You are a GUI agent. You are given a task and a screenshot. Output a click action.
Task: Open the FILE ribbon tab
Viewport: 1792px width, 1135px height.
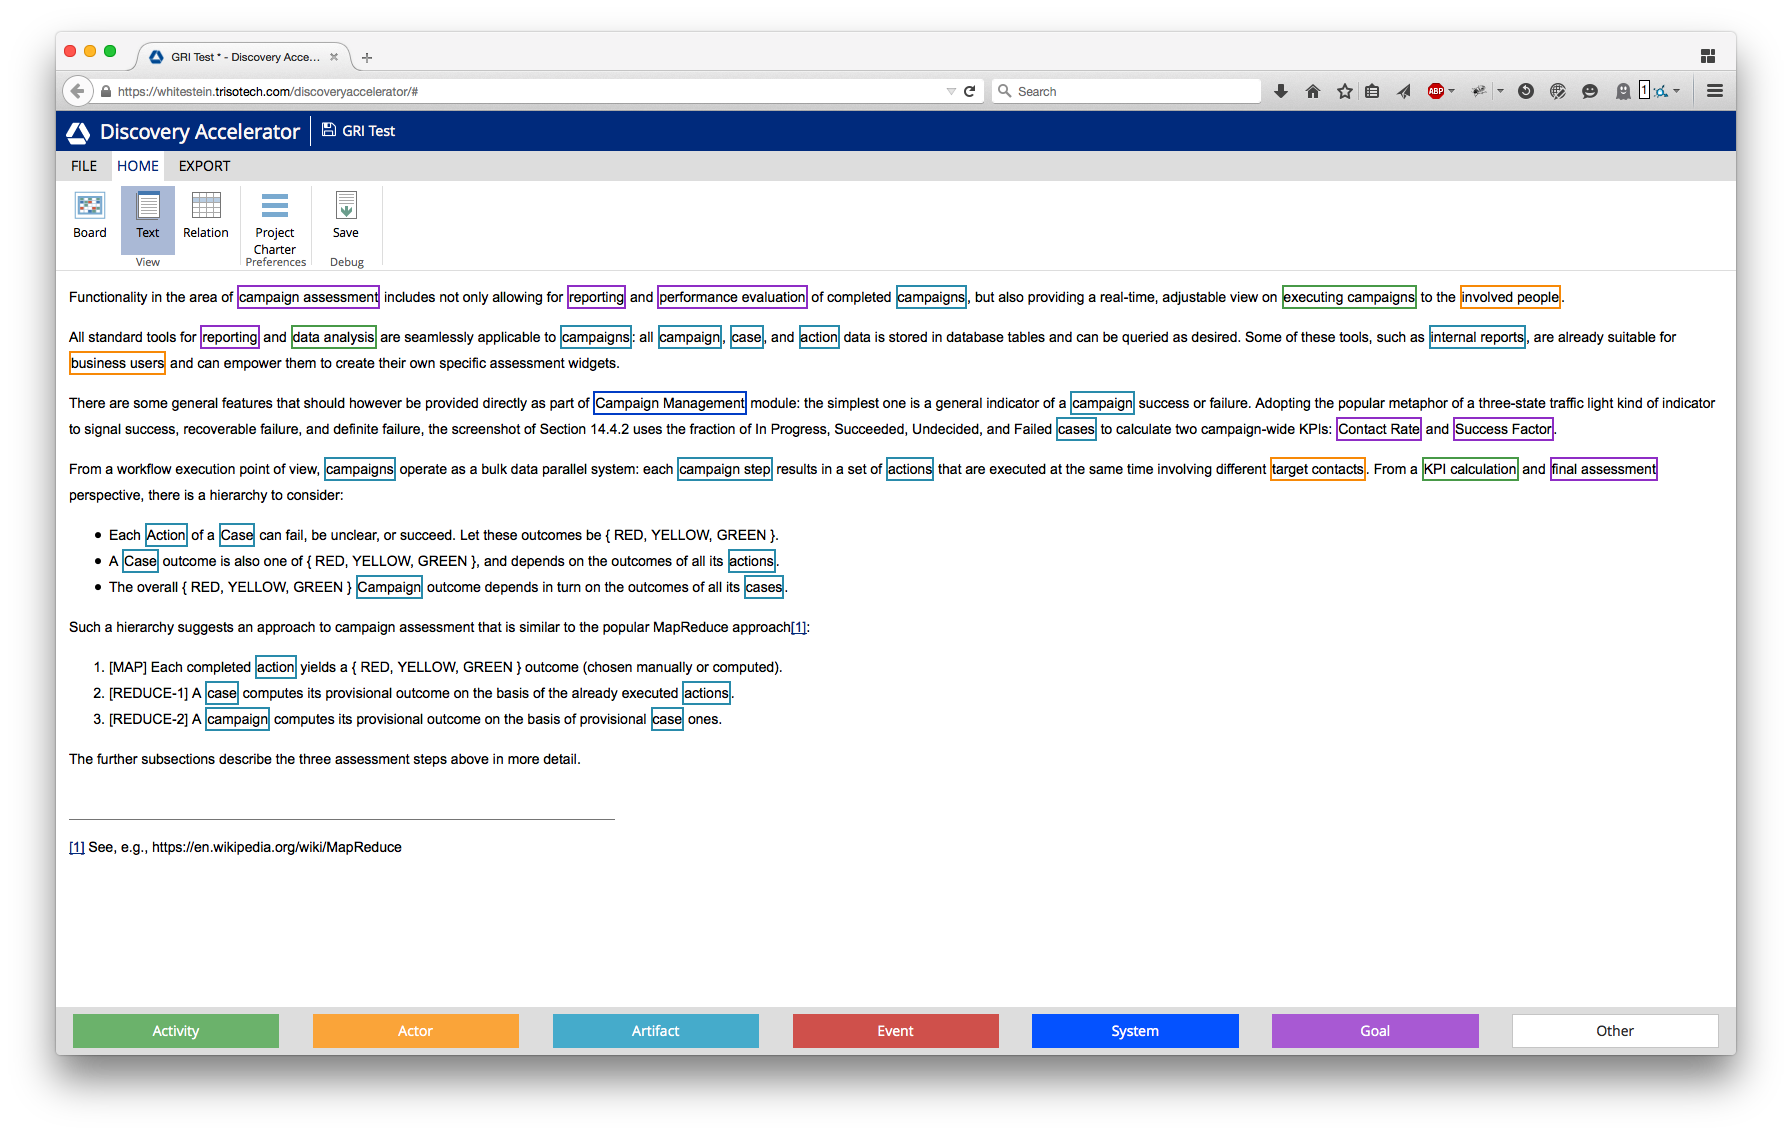[x=84, y=166]
